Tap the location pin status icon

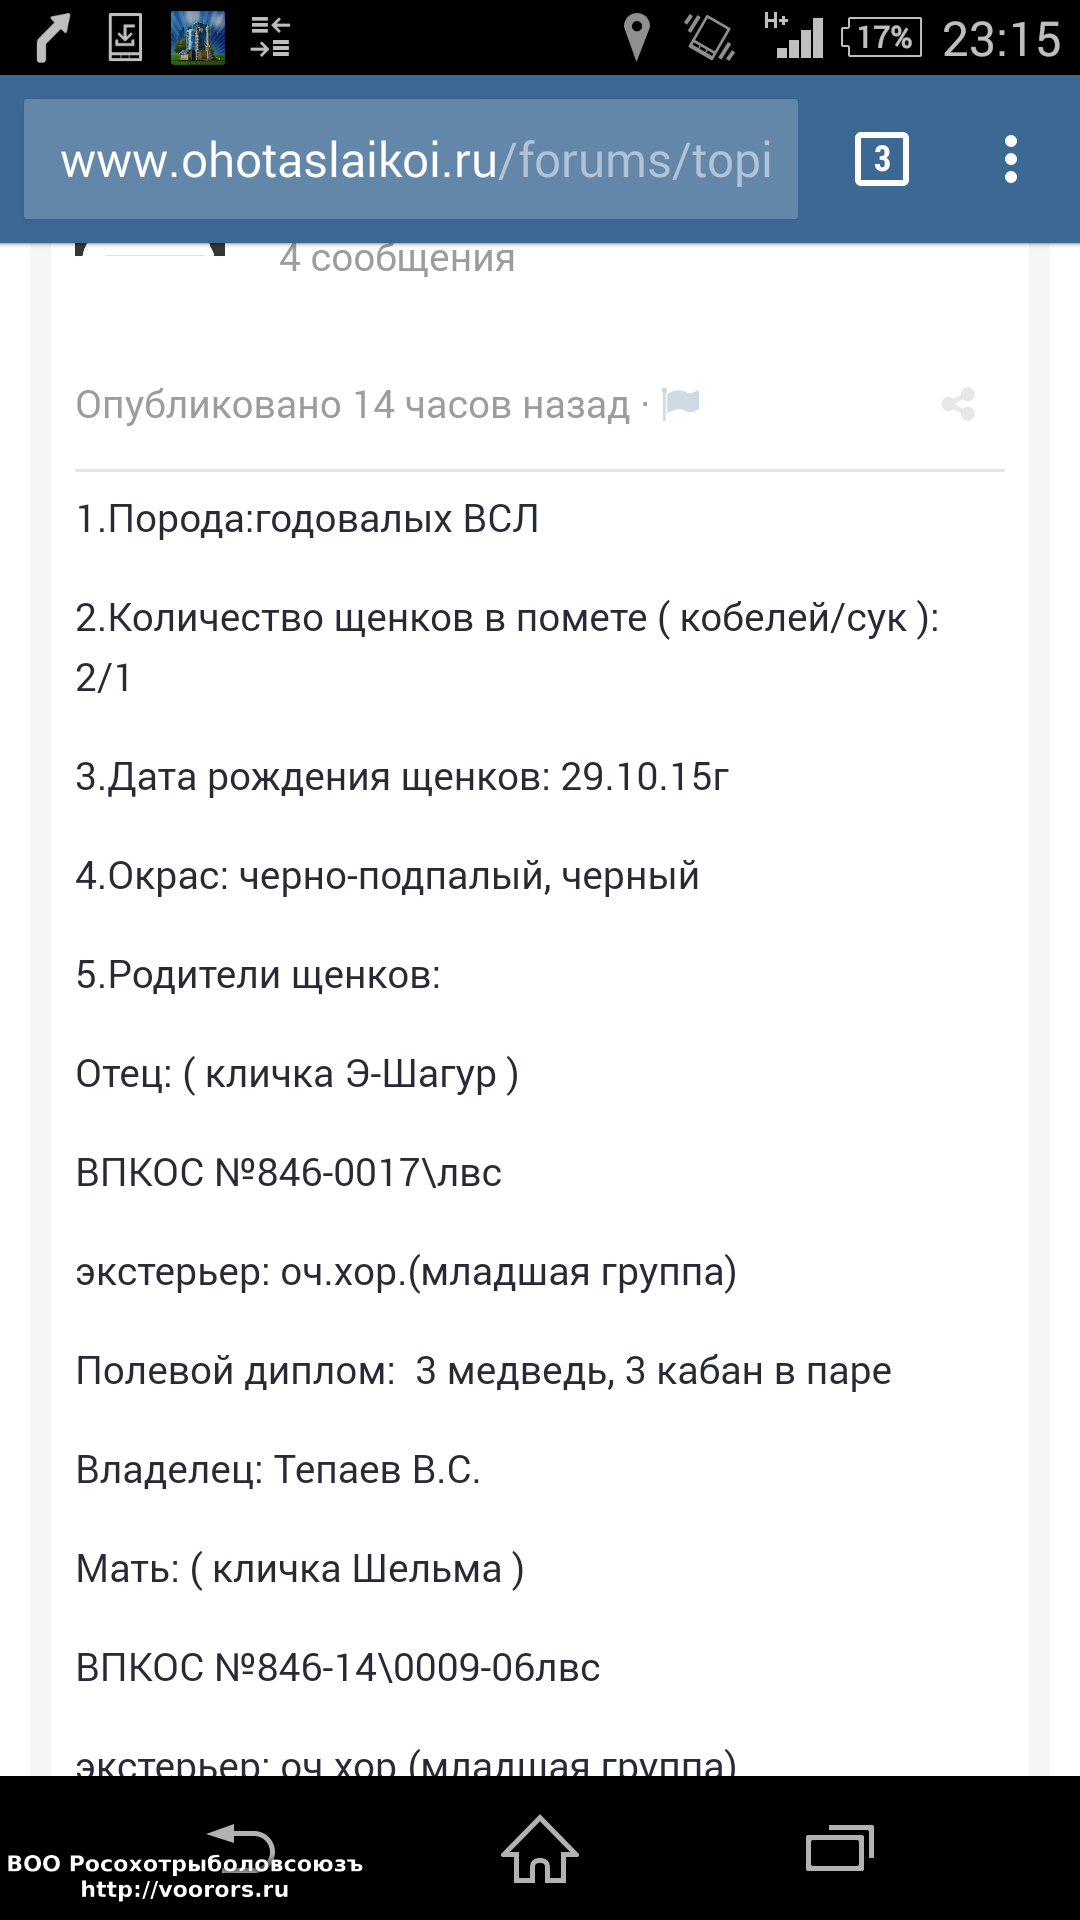click(636, 38)
